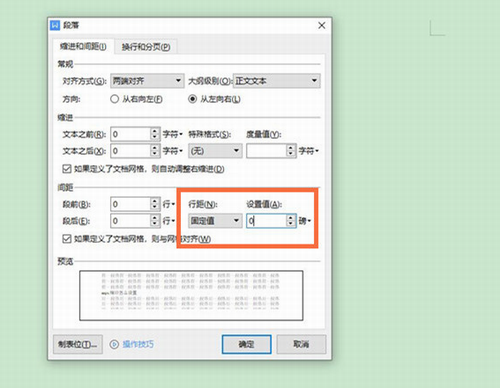500x388 pixels.
Task: Click the 取消 button
Action: pos(301,344)
